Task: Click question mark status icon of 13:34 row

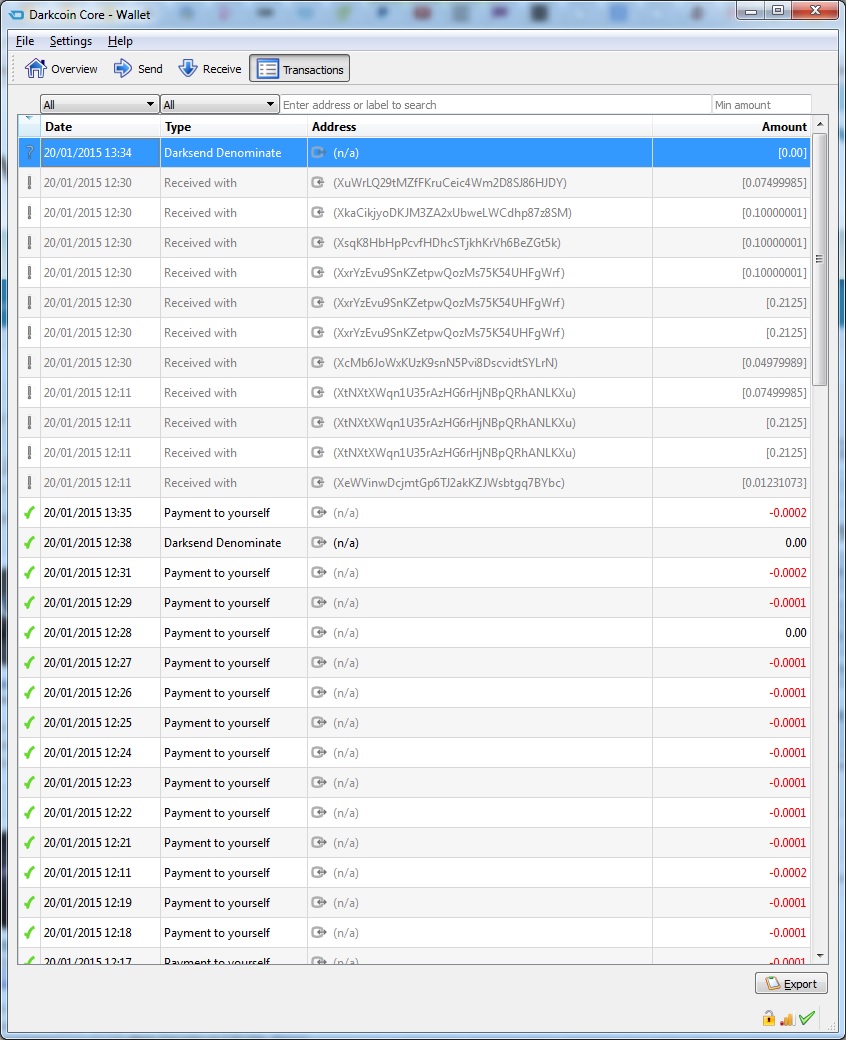Action: [x=29, y=153]
